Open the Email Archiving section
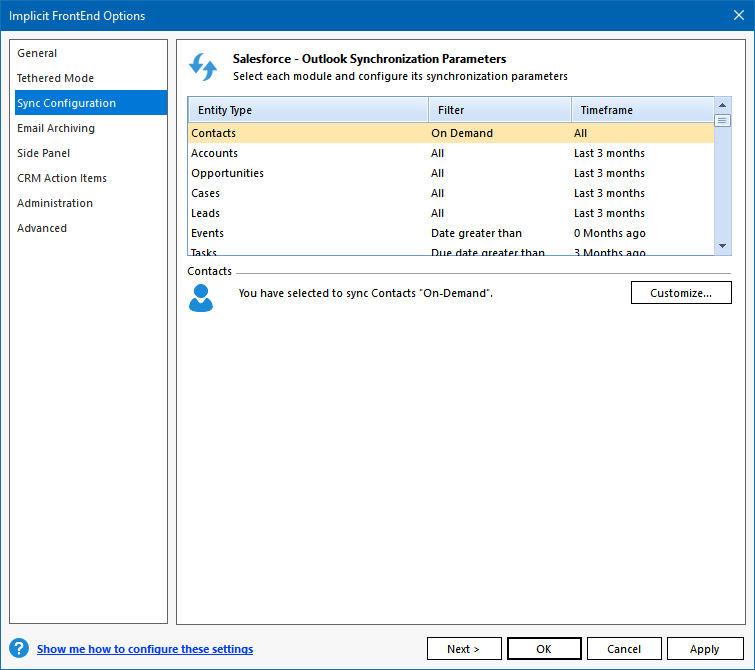755x670 pixels. point(56,128)
